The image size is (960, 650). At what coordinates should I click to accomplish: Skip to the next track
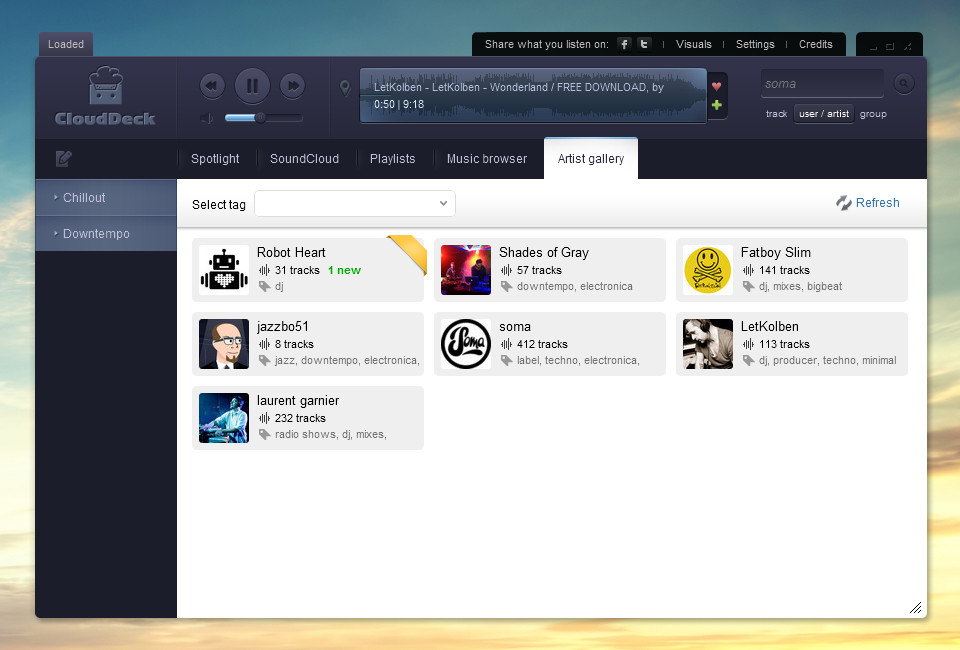click(x=293, y=86)
